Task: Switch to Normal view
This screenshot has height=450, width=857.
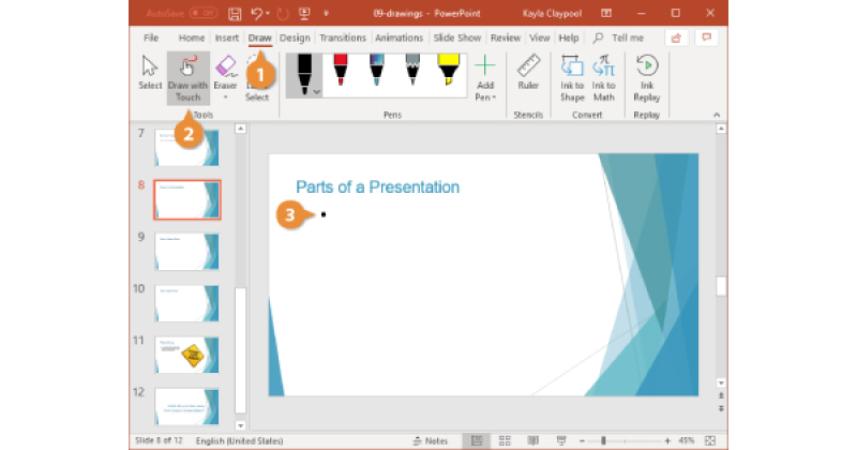Action: pos(476,441)
